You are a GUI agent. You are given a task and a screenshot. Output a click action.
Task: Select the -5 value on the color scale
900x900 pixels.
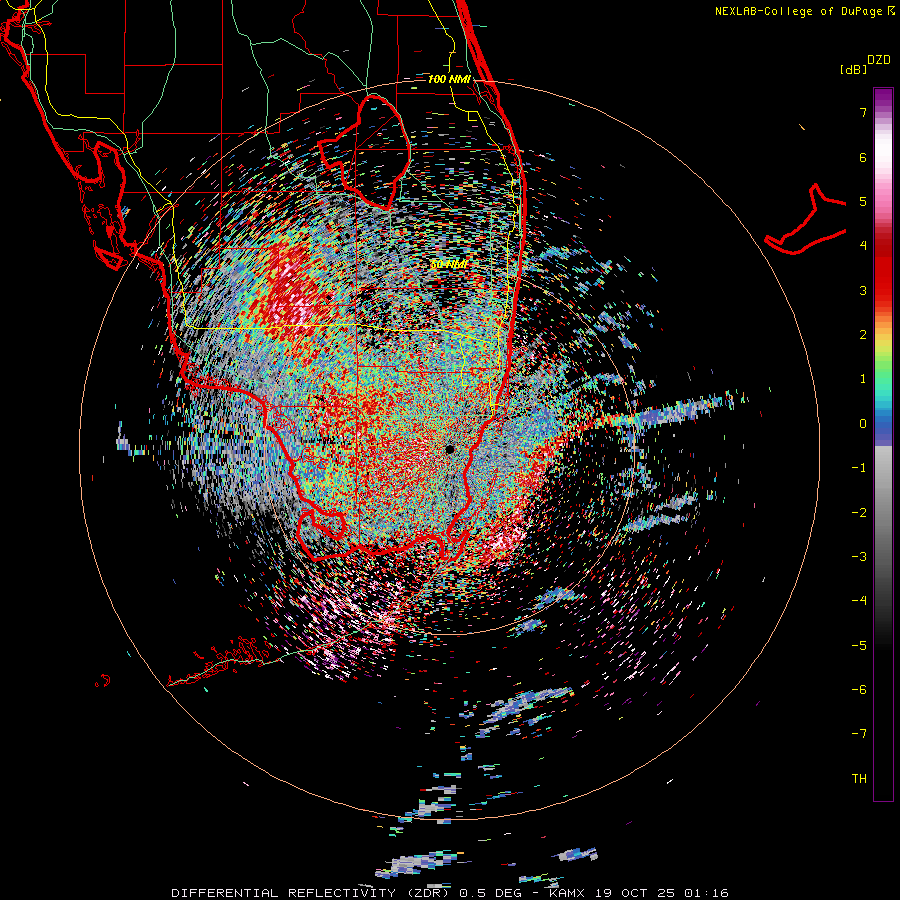point(859,646)
